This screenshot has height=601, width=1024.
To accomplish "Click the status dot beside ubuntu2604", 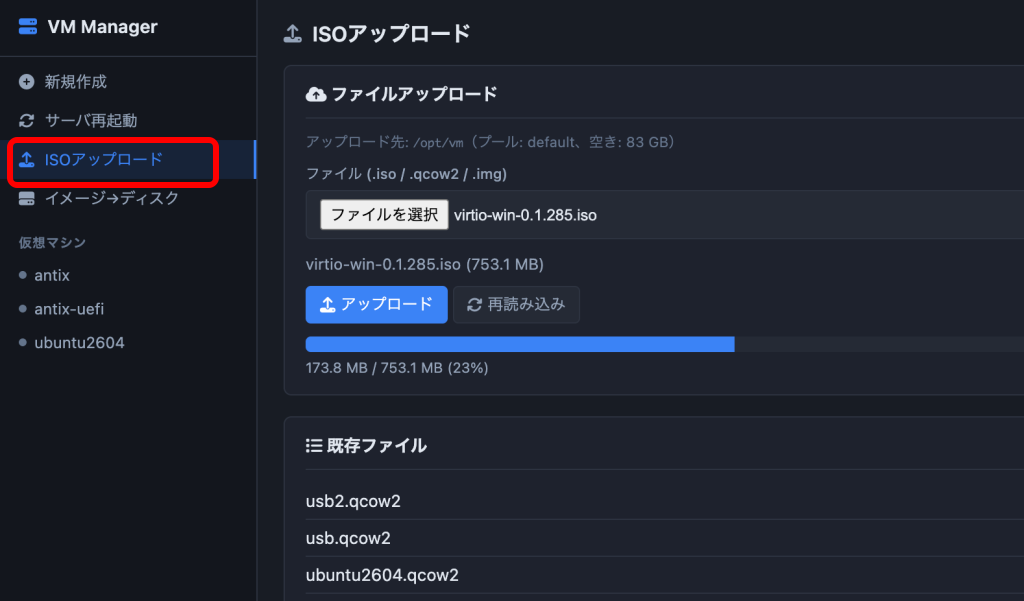I will (x=23, y=342).
